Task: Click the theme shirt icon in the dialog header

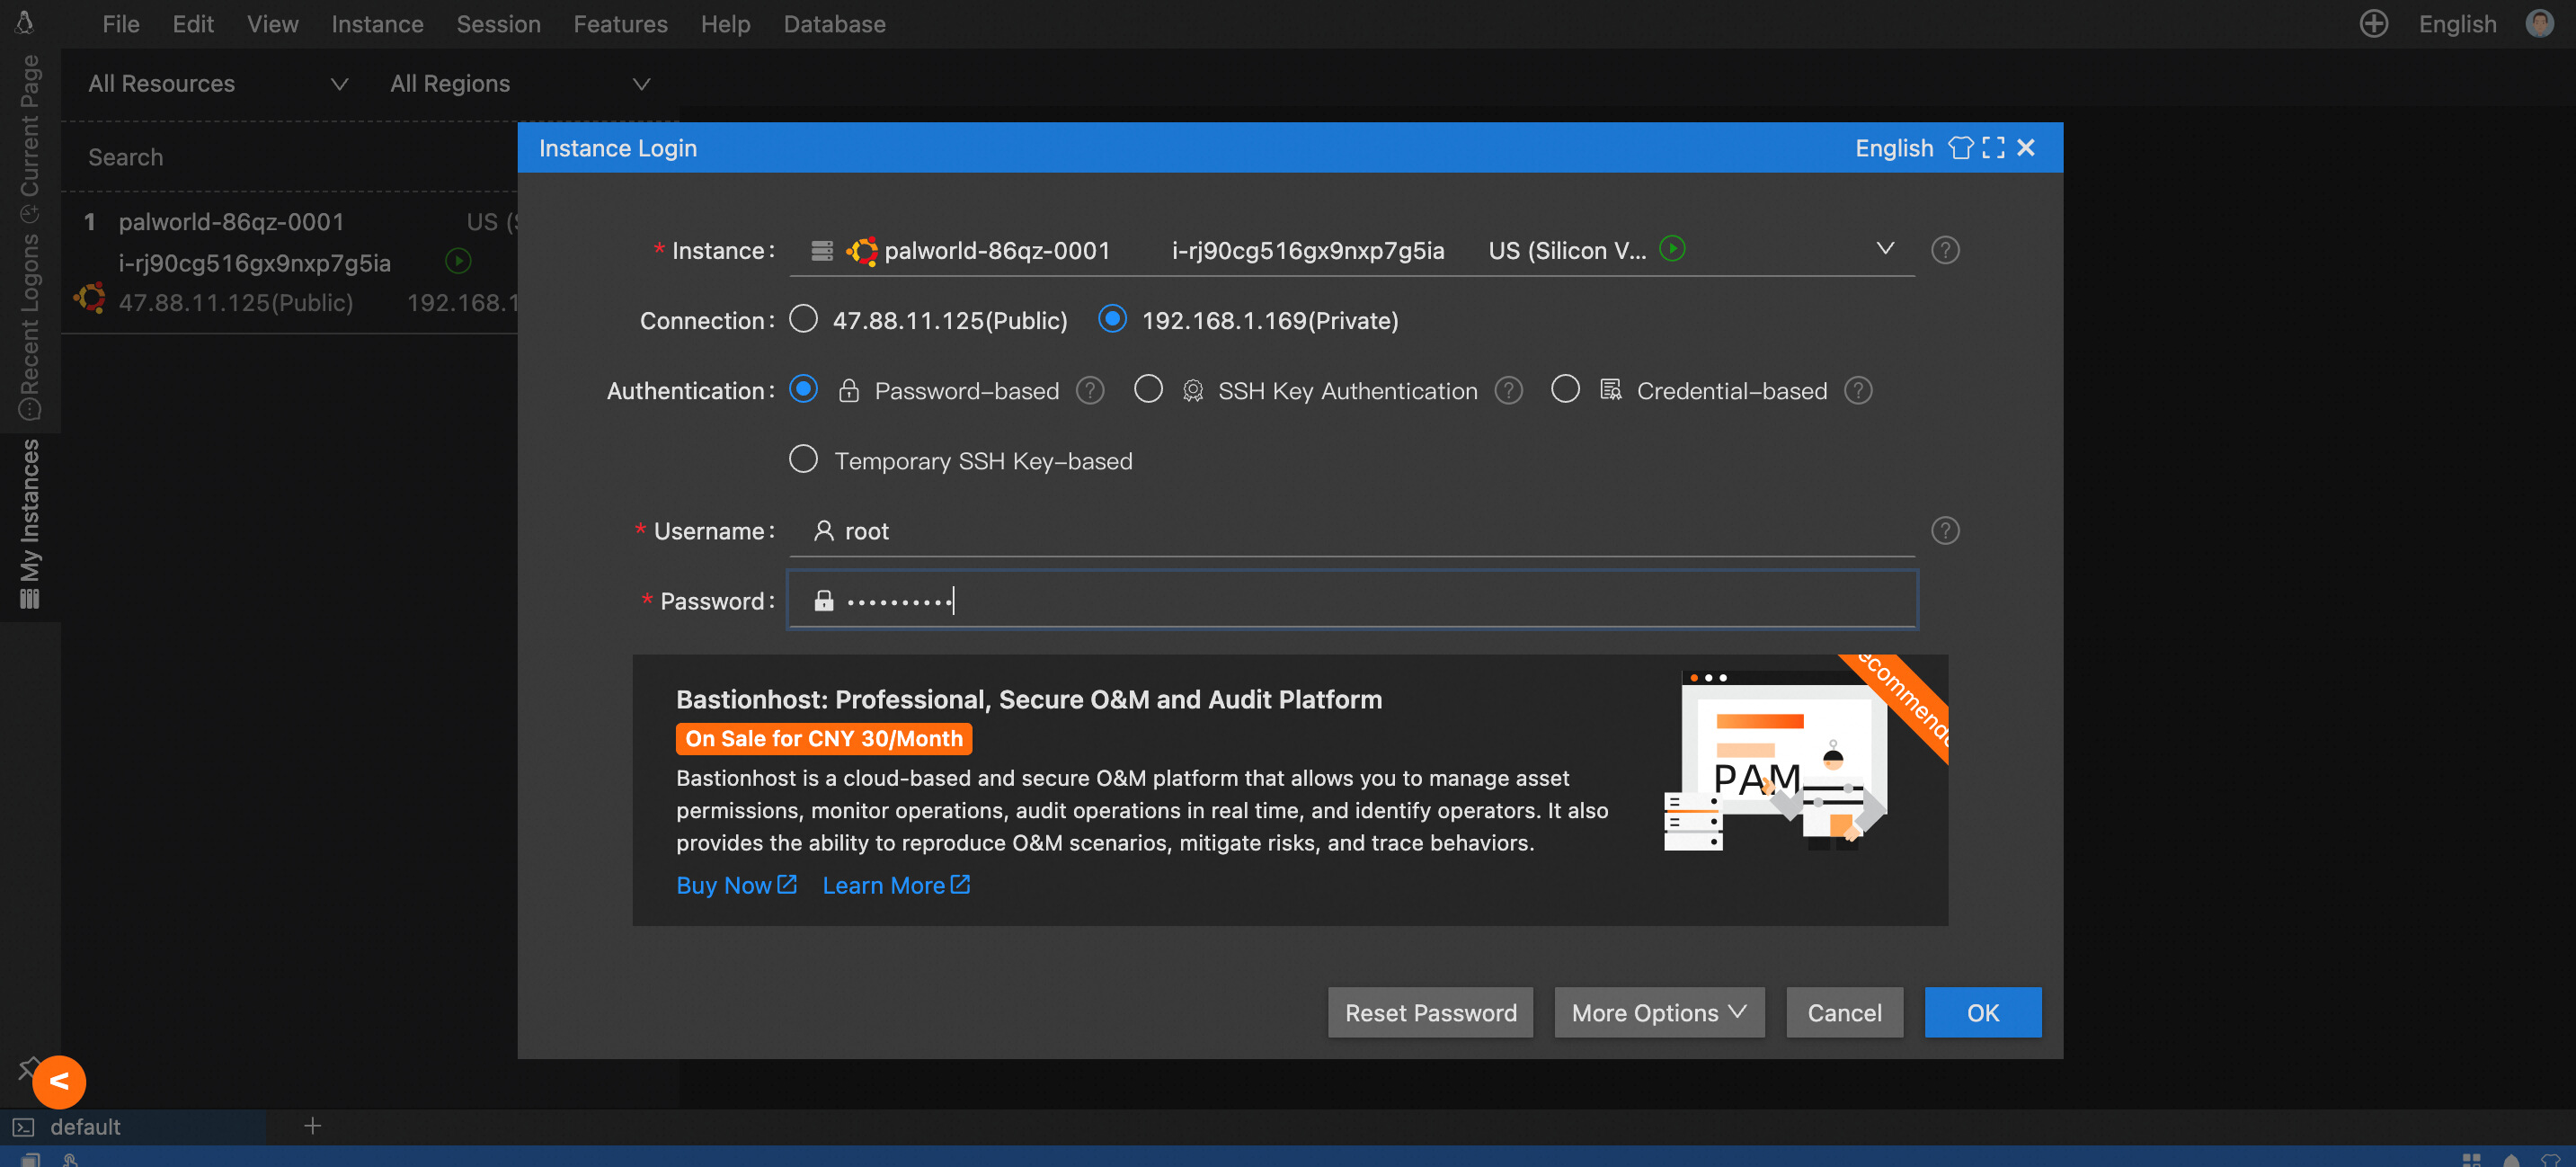Action: 1960,148
